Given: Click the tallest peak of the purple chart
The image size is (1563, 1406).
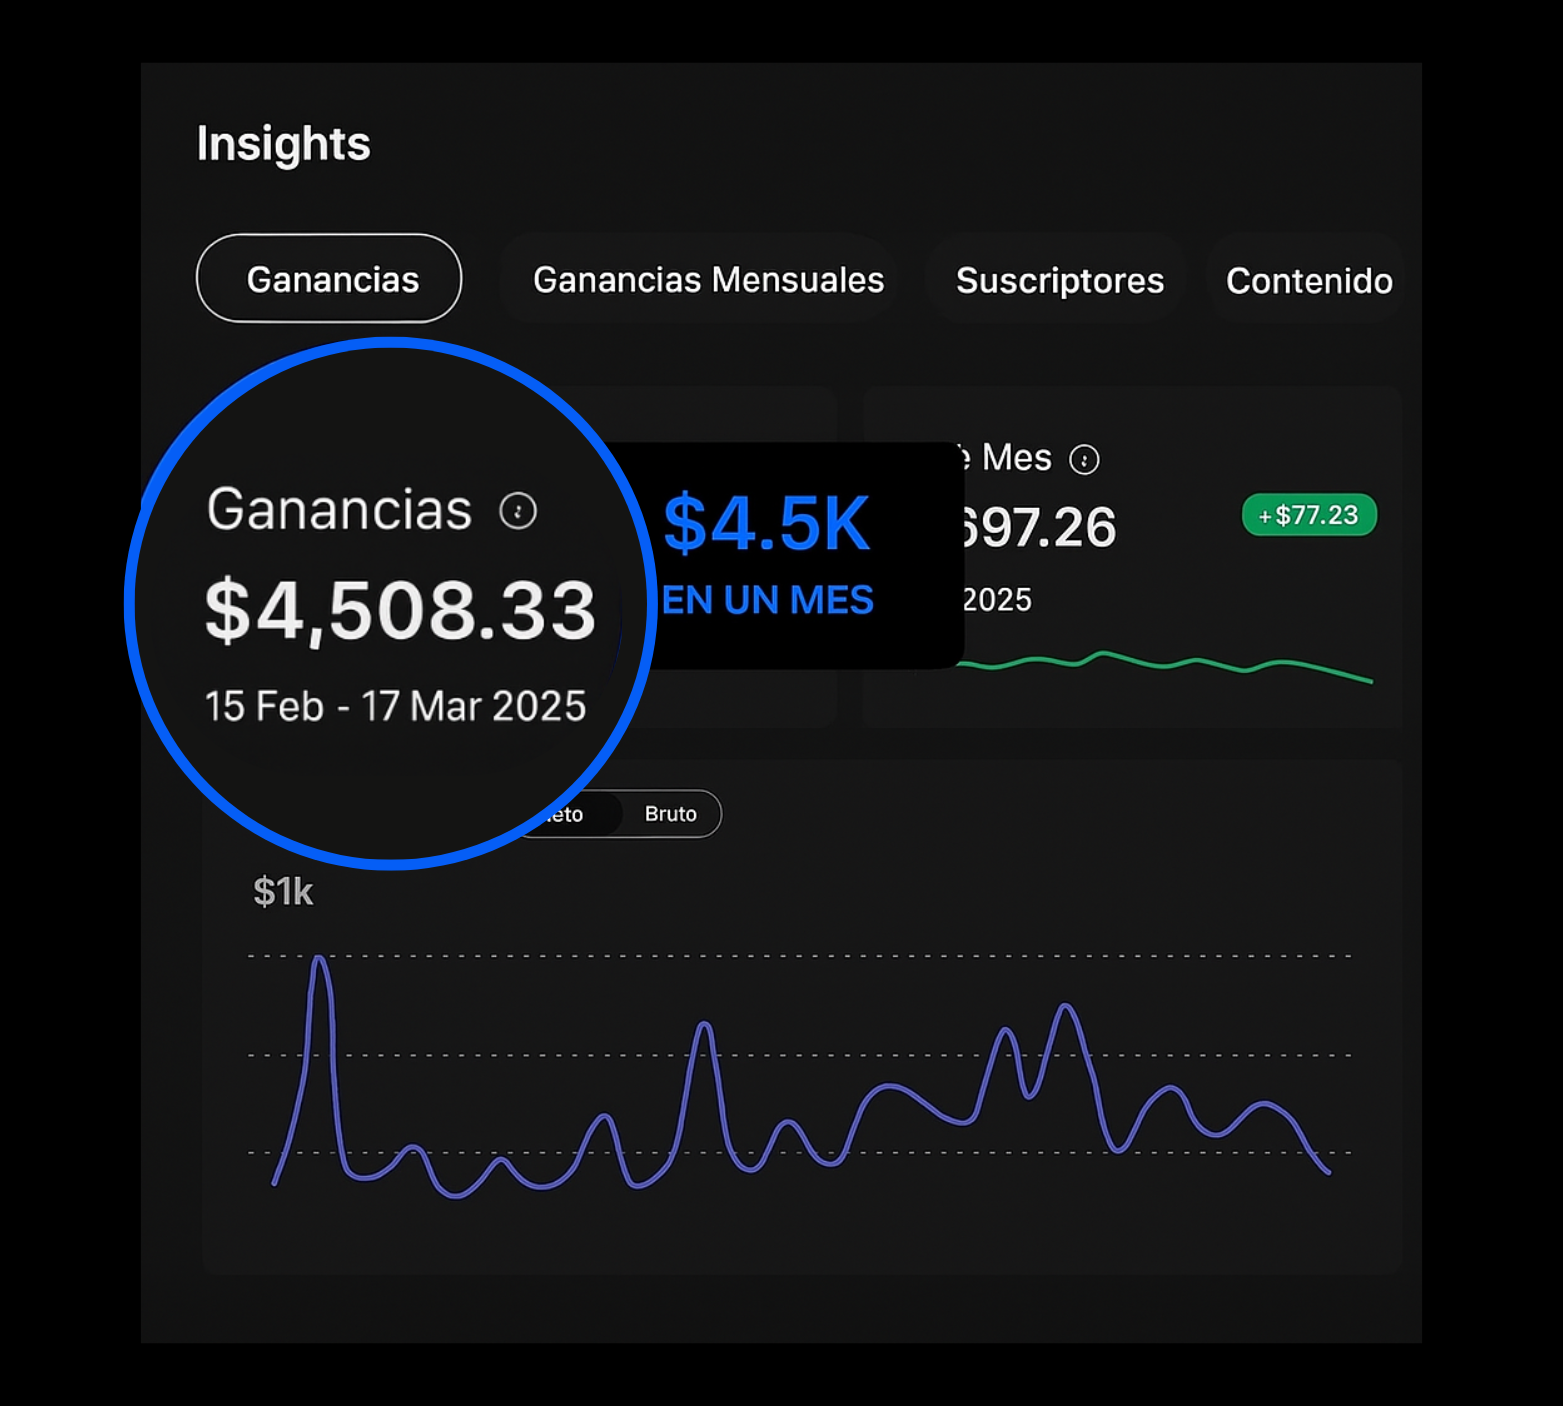Looking at the screenshot, I should [319, 962].
